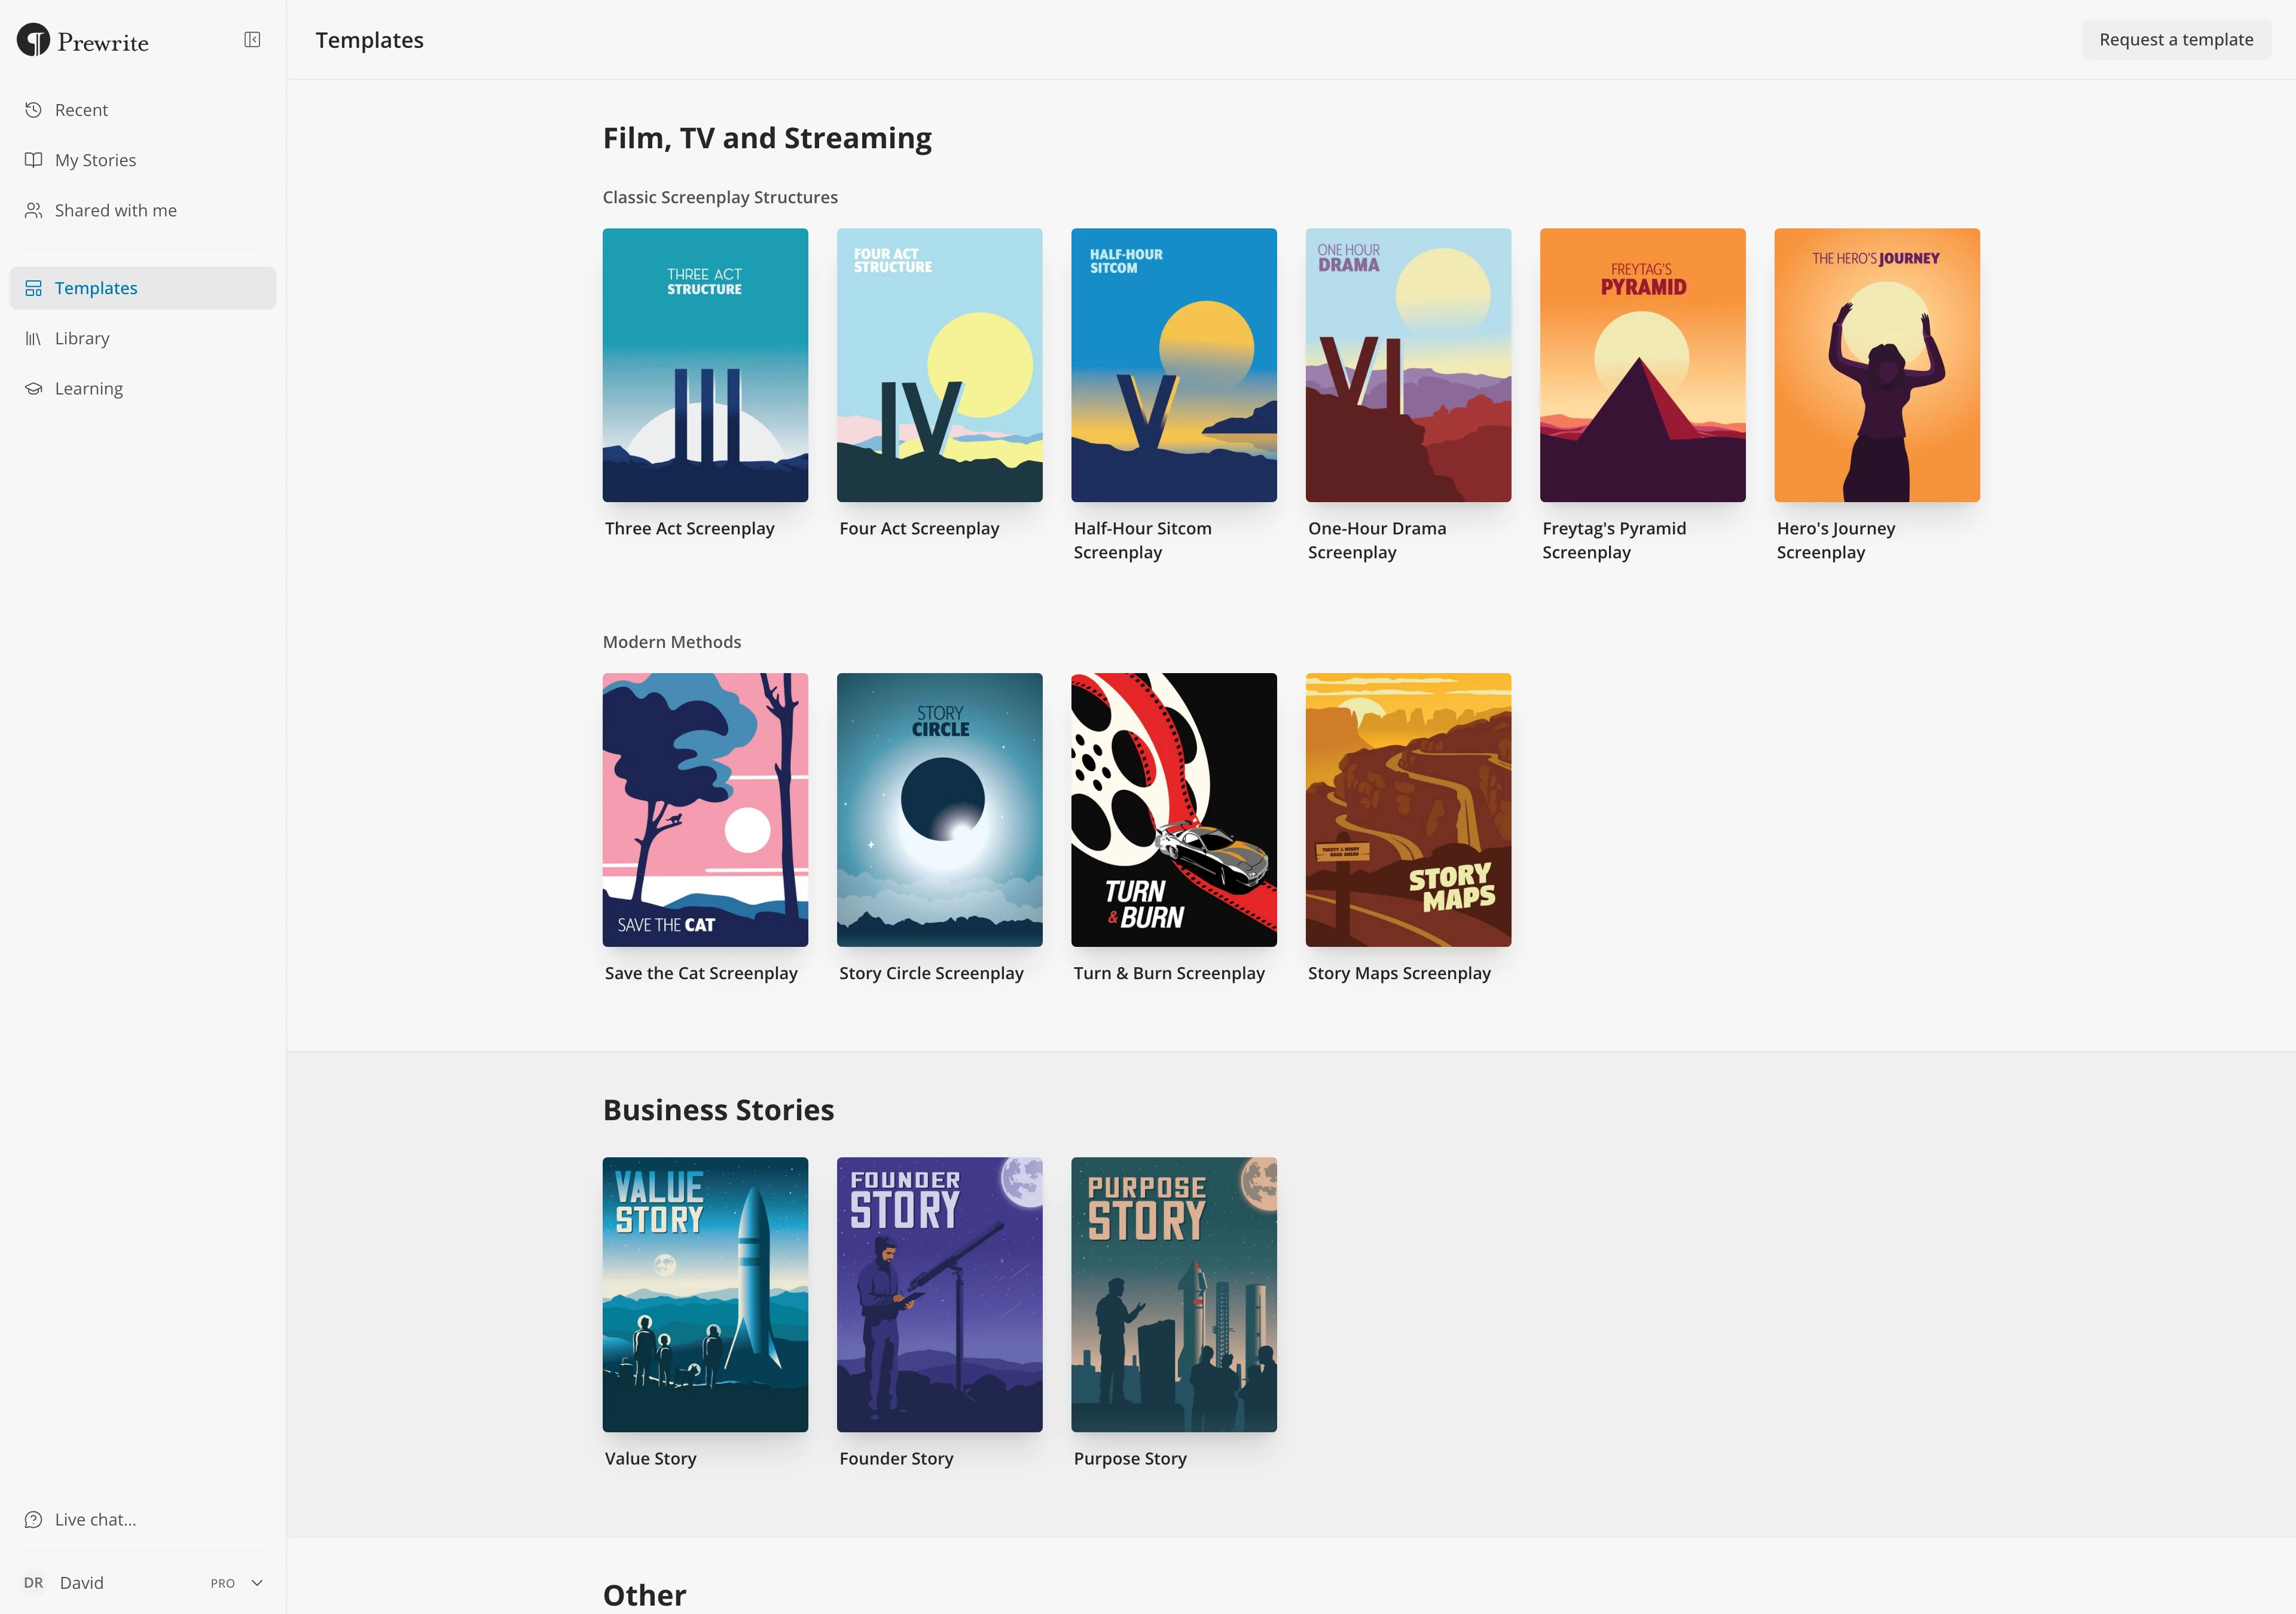Click the Request a template button
The height and width of the screenshot is (1614, 2296).
(2176, 40)
